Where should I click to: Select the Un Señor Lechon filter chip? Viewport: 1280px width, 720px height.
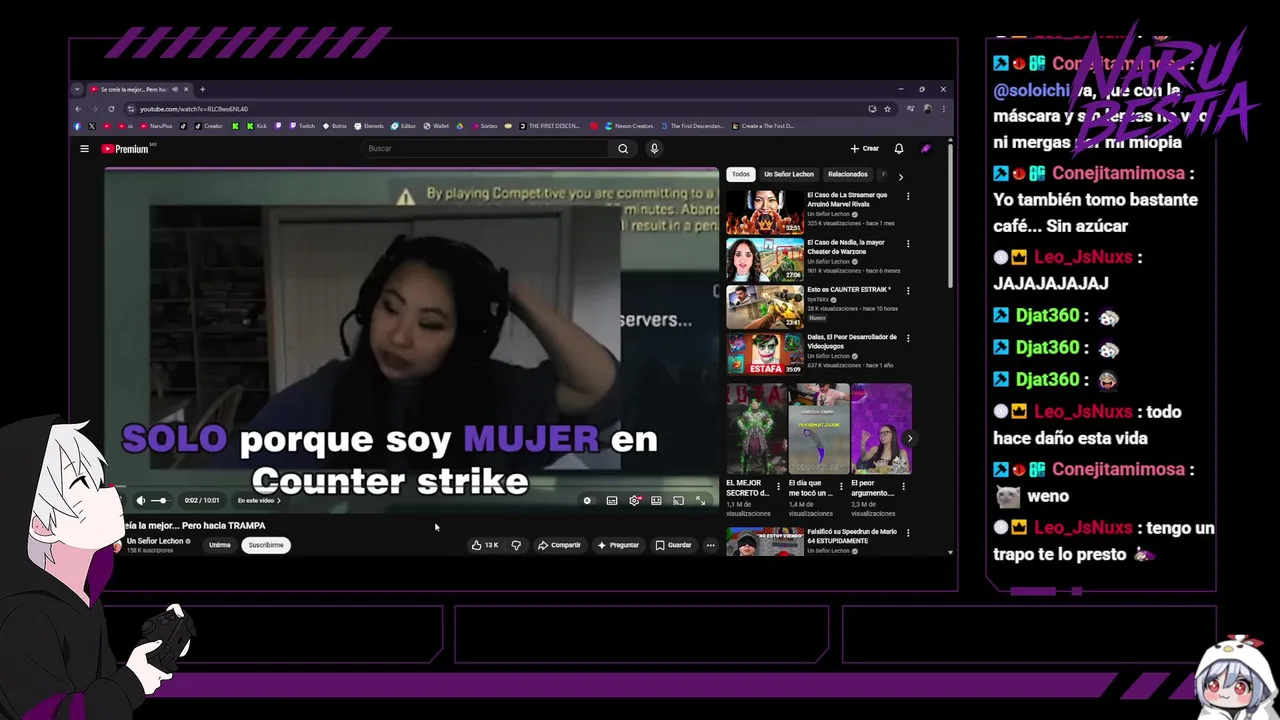789,174
